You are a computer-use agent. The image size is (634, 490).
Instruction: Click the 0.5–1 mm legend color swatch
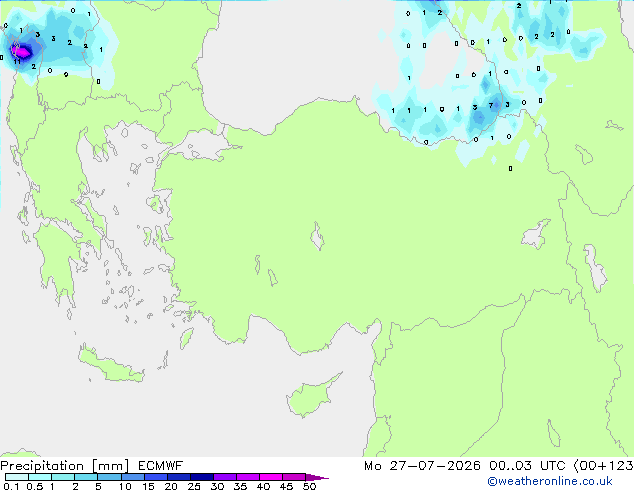click(x=40, y=477)
